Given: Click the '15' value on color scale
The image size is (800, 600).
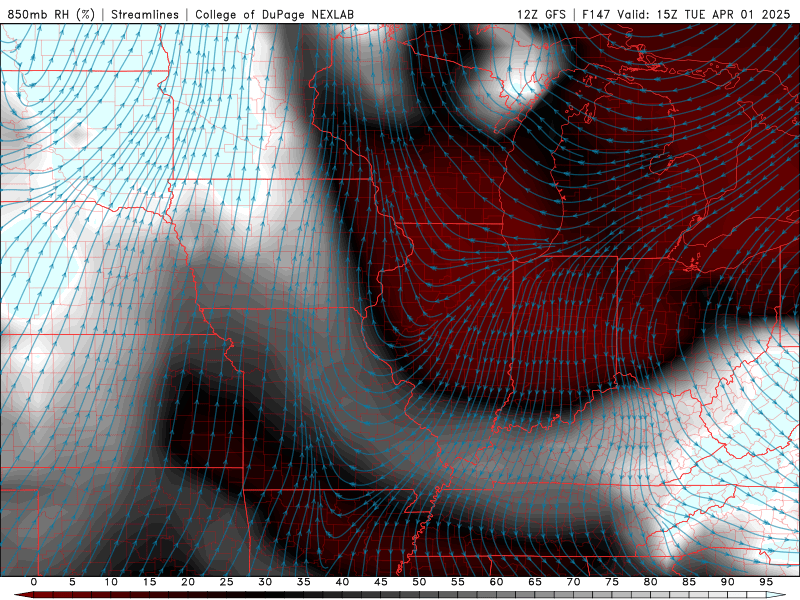Looking at the screenshot, I should coord(149,582).
